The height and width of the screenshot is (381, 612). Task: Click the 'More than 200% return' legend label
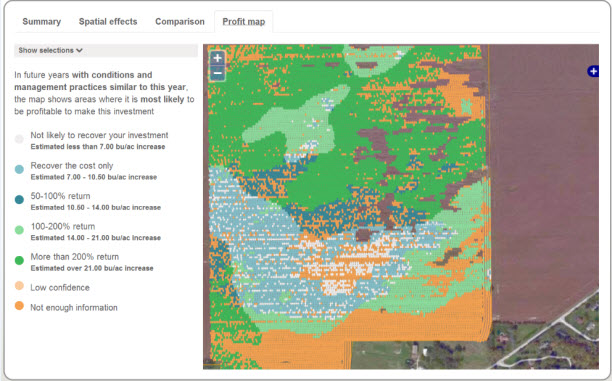coord(75,257)
